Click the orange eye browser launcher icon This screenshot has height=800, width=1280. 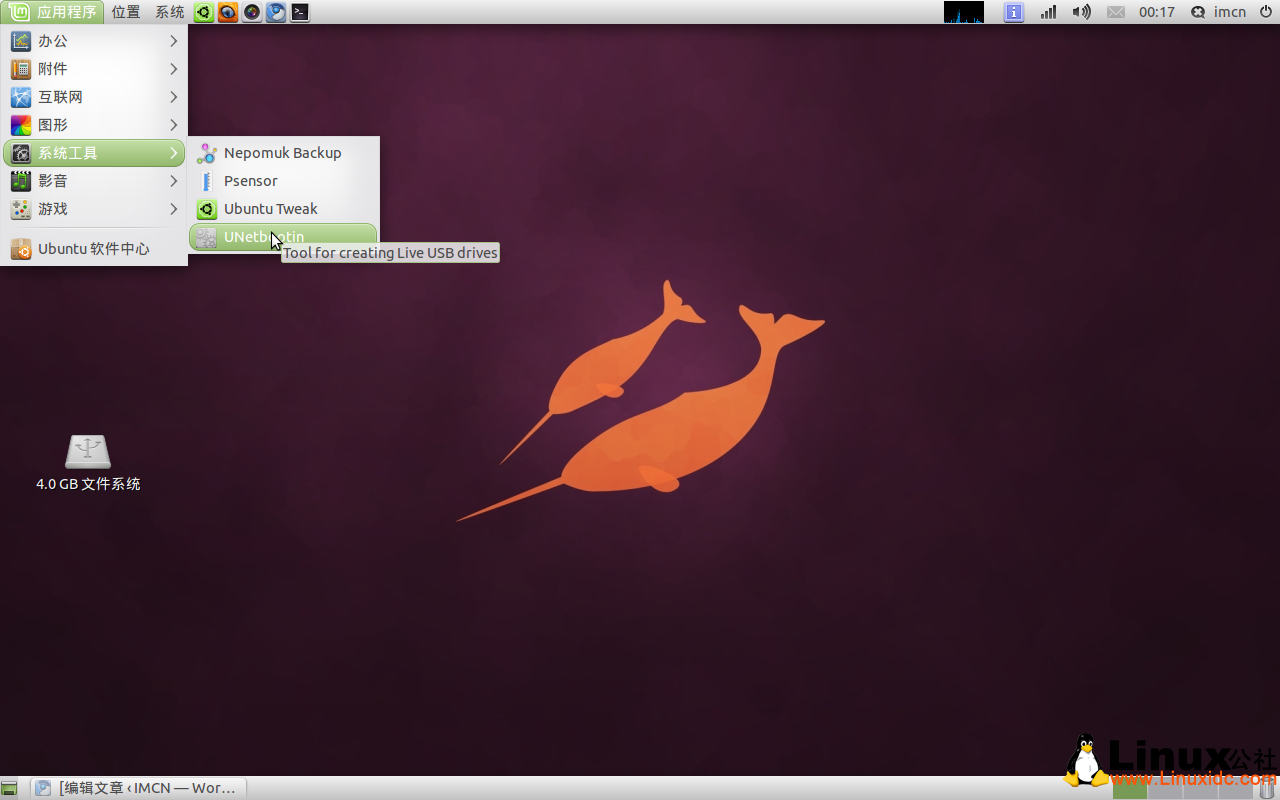coord(227,12)
